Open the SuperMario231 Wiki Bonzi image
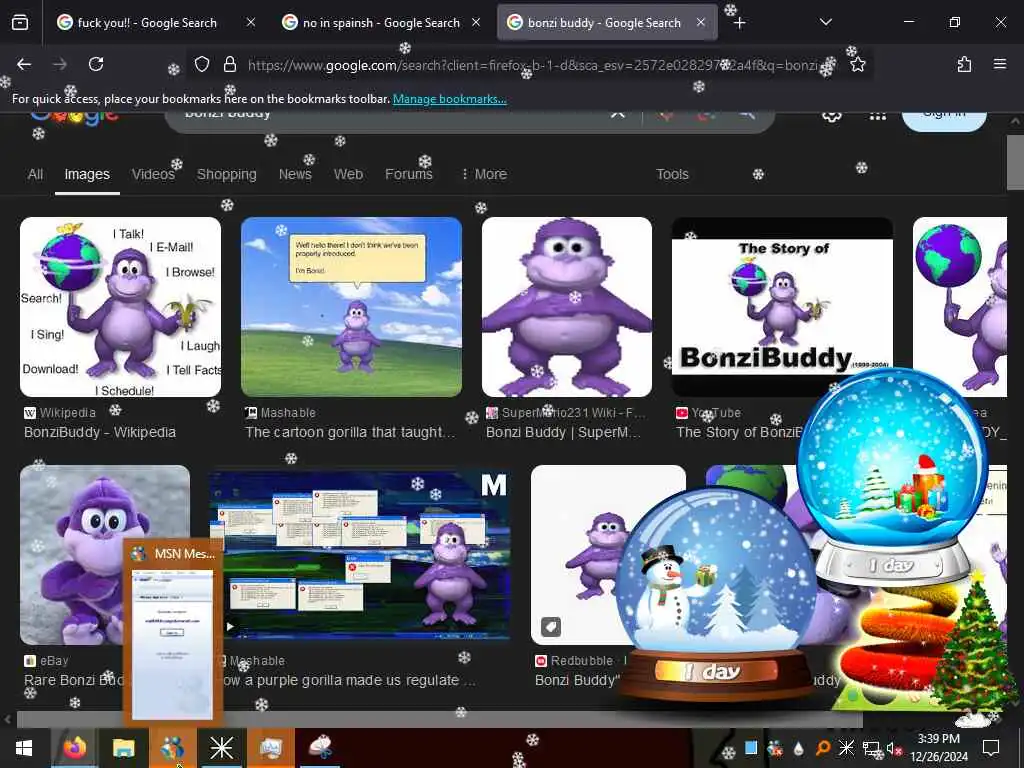The image size is (1024, 768). (567, 307)
